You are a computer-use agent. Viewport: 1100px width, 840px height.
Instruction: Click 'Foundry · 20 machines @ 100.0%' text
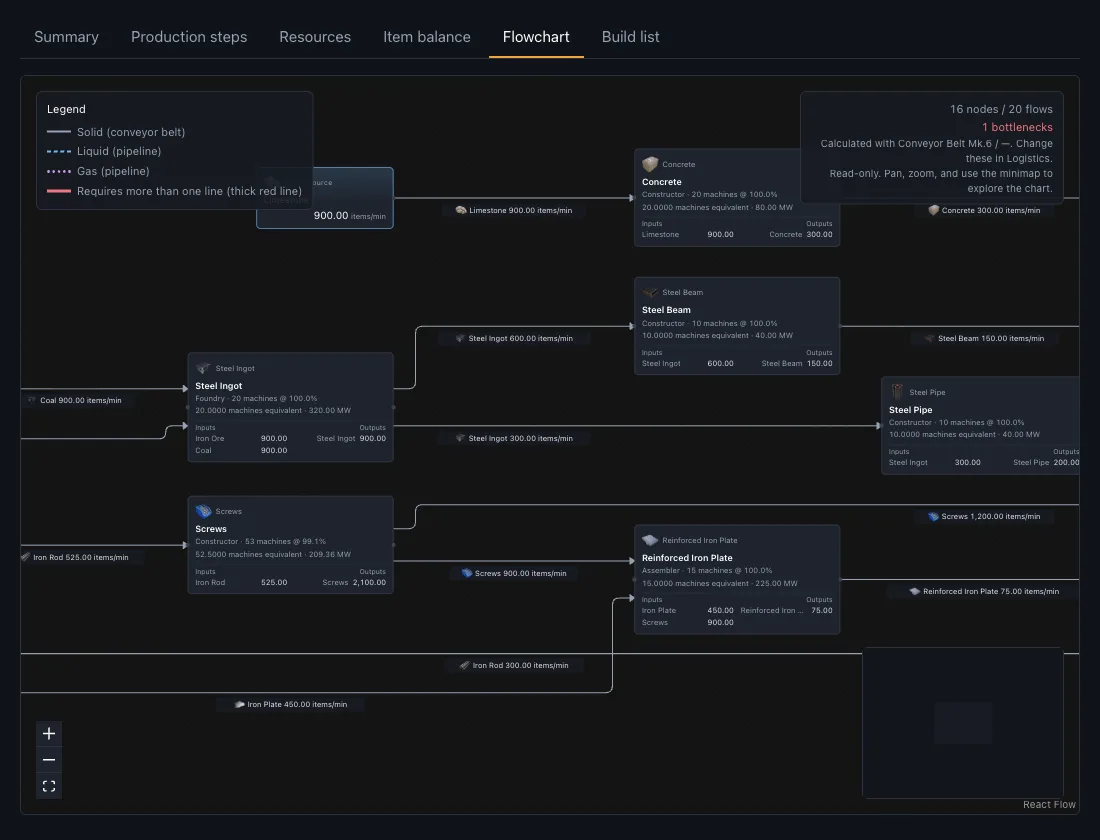(256, 398)
